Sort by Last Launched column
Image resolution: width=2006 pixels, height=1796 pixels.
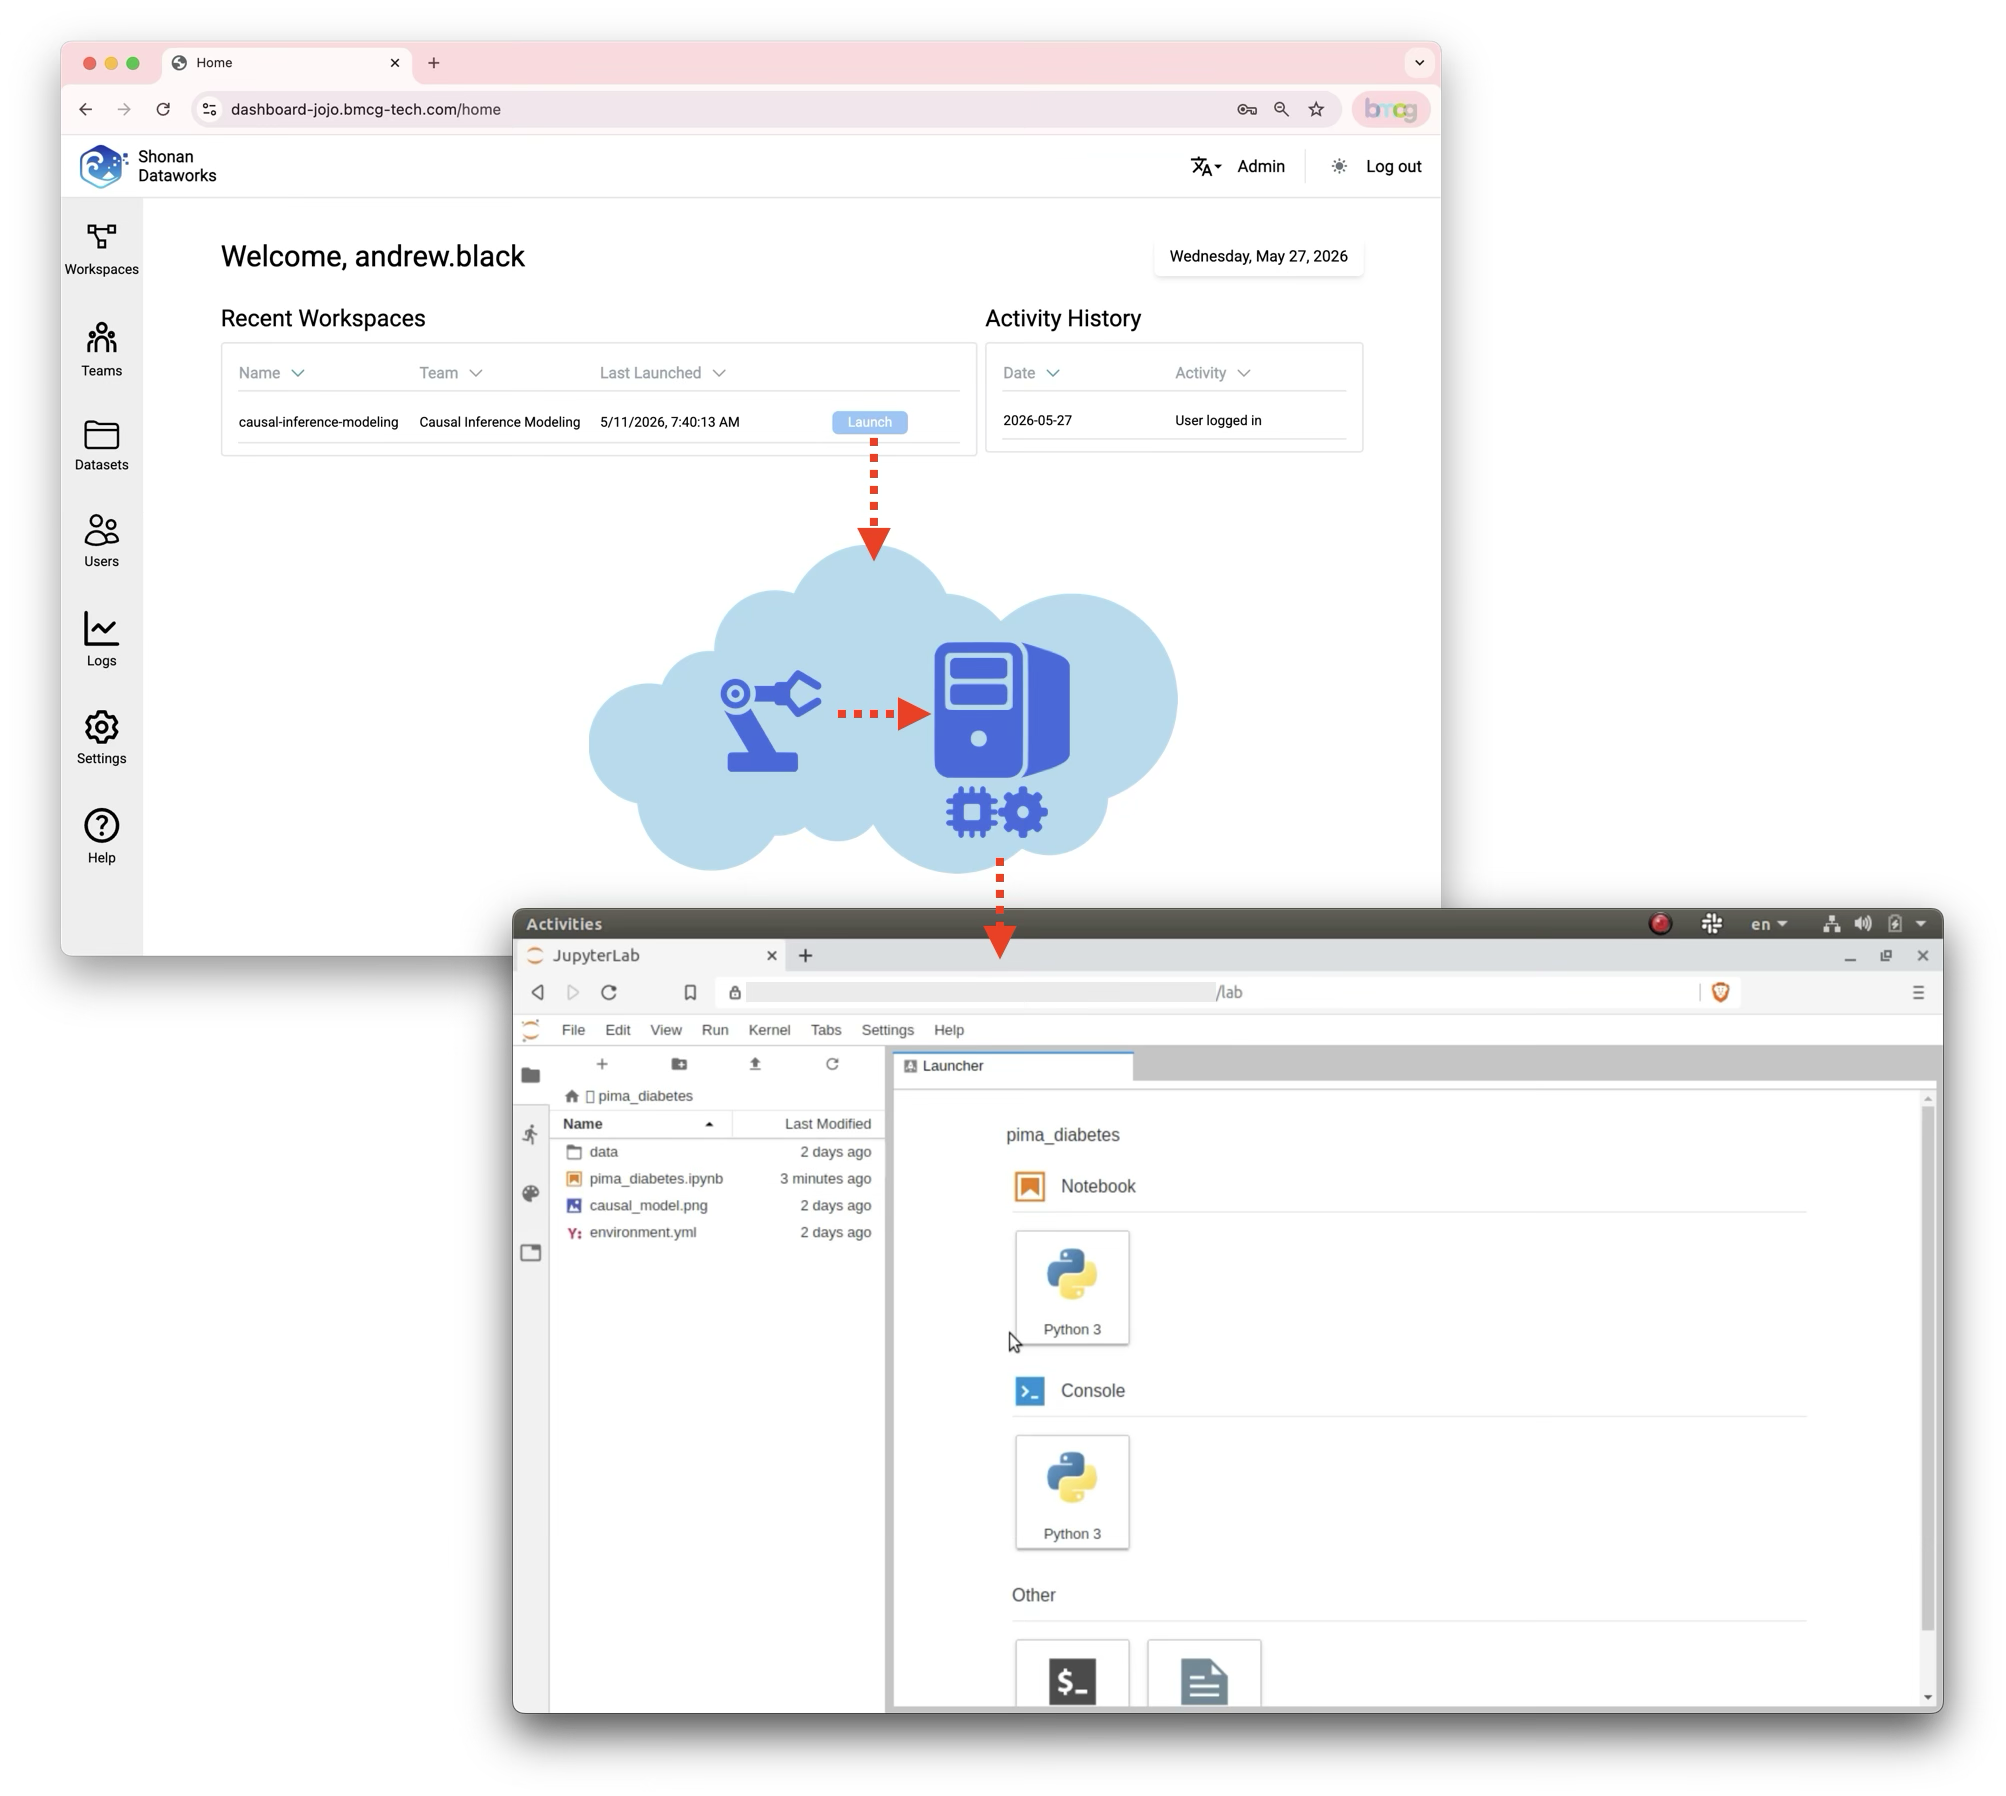click(662, 373)
